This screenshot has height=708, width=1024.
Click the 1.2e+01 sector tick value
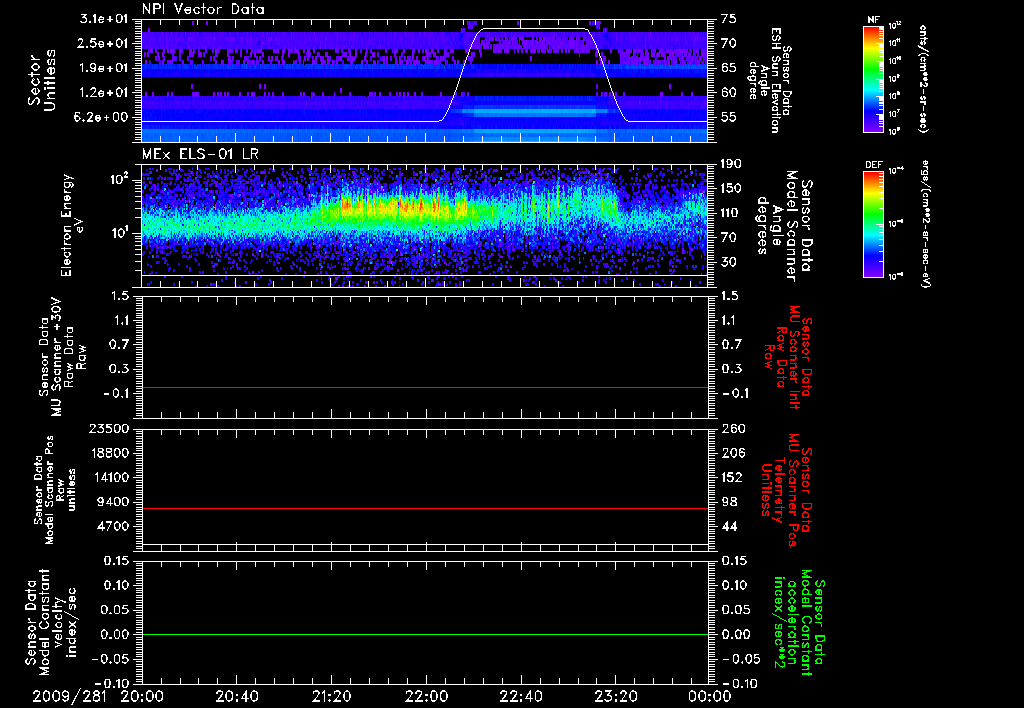point(104,93)
